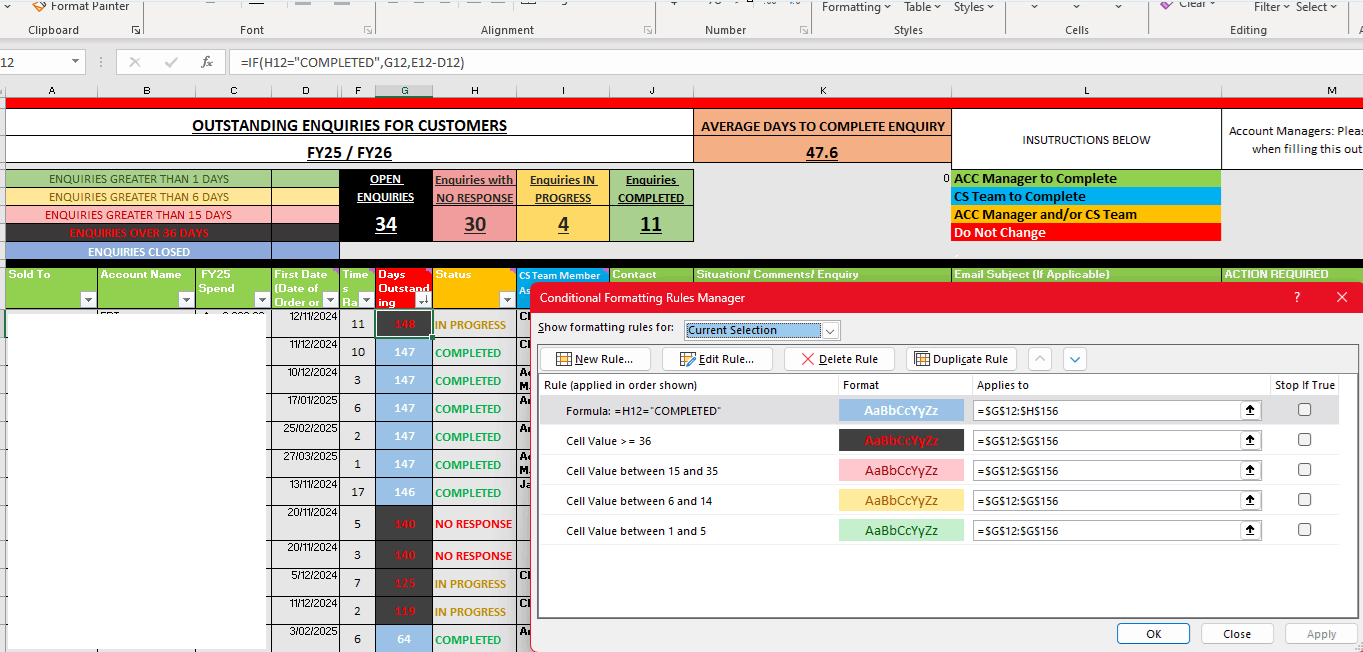Select column G header

point(404,91)
